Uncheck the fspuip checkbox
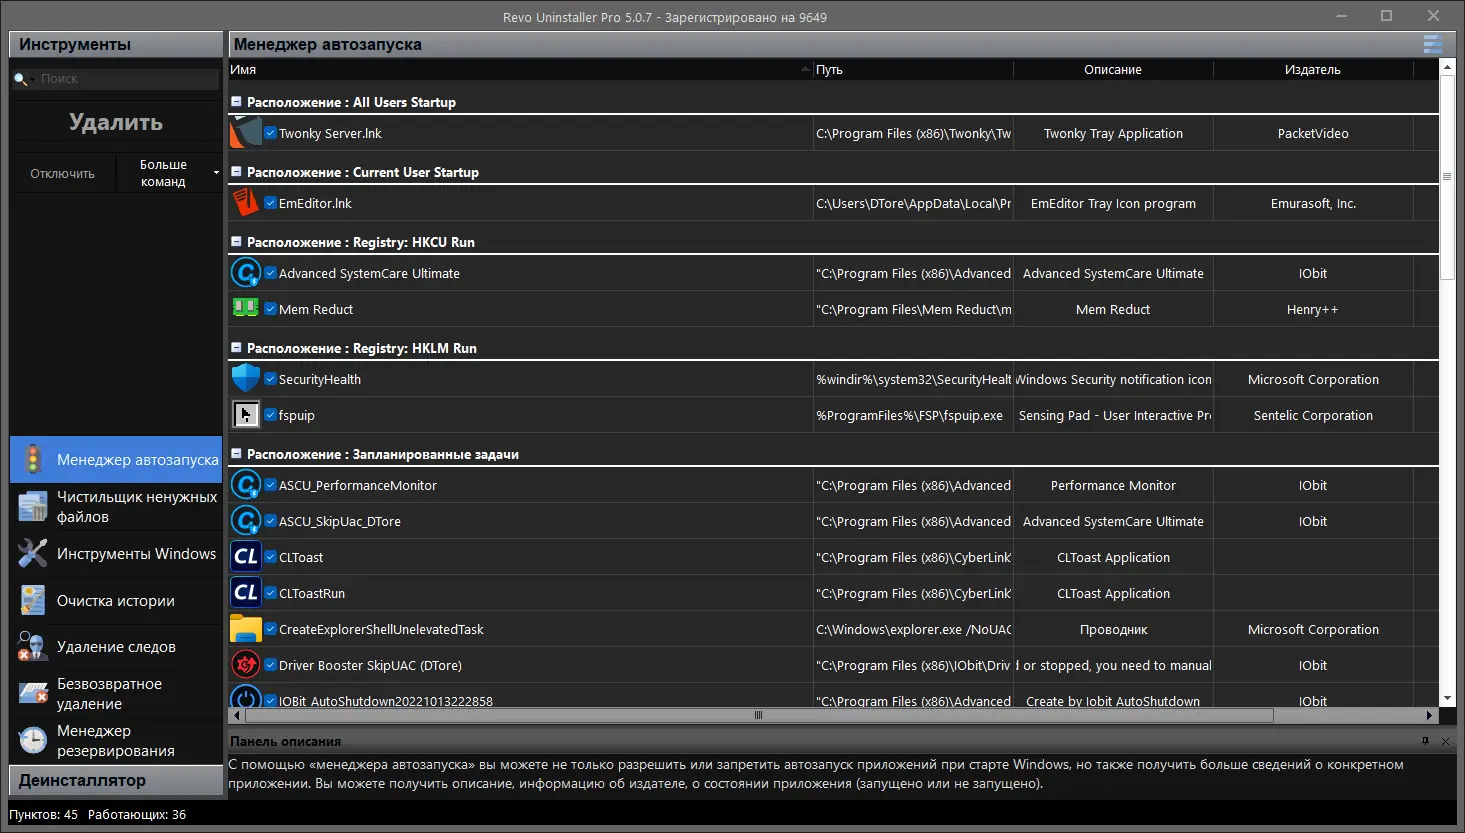The width and height of the screenshot is (1465, 833). point(270,415)
